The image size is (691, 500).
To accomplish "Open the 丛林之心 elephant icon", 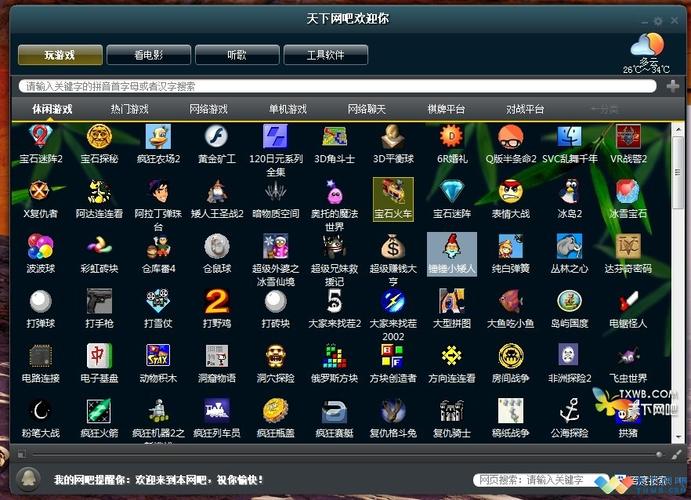I will [569, 246].
